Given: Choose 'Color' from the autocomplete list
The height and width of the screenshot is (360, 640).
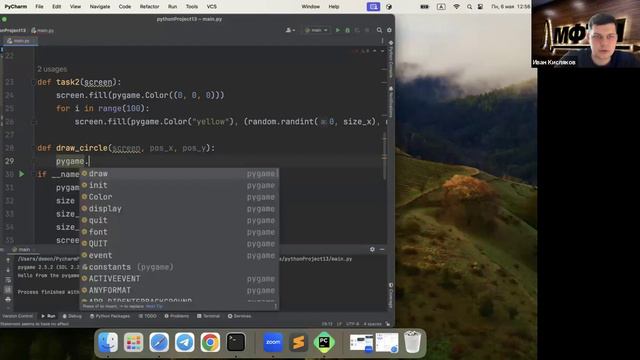Looking at the screenshot, I should [x=179, y=197].
